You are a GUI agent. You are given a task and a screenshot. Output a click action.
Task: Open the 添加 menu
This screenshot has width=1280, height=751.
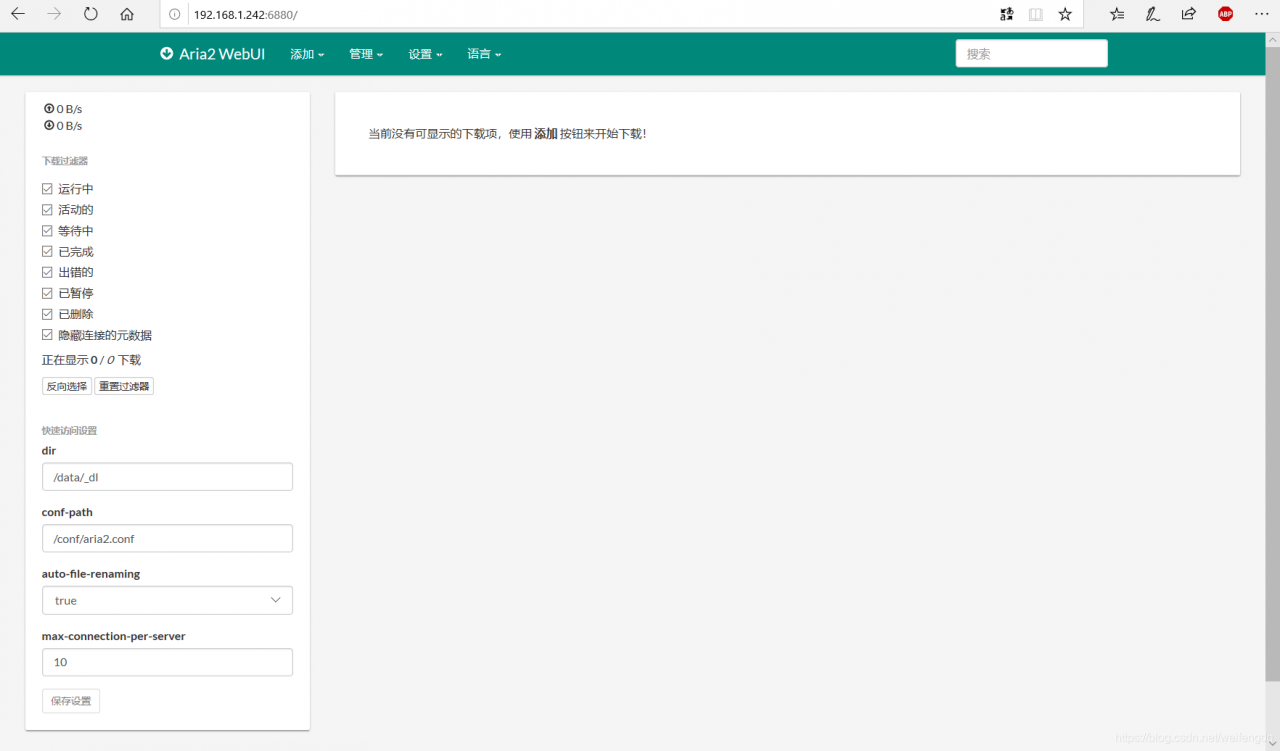[307, 54]
